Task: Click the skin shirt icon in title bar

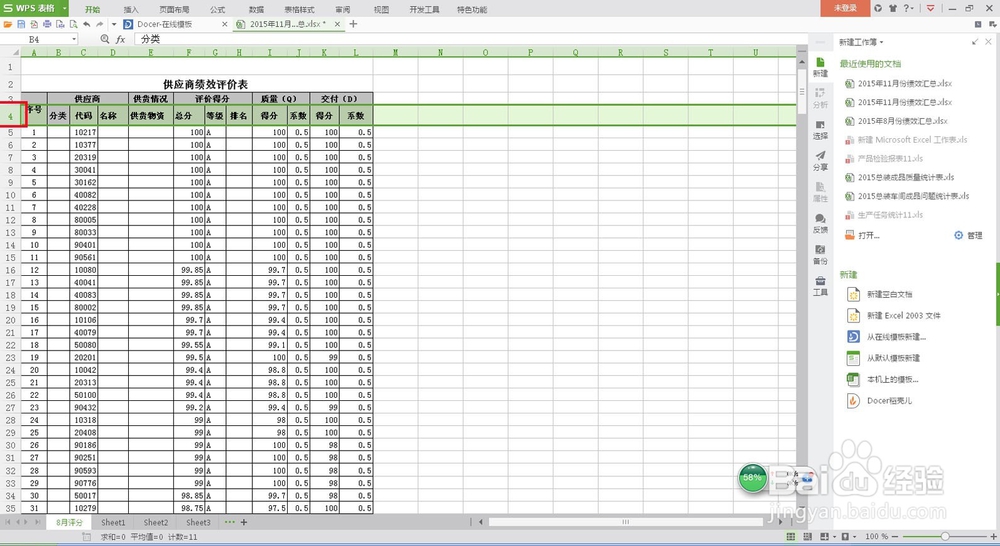Action: [x=892, y=8]
